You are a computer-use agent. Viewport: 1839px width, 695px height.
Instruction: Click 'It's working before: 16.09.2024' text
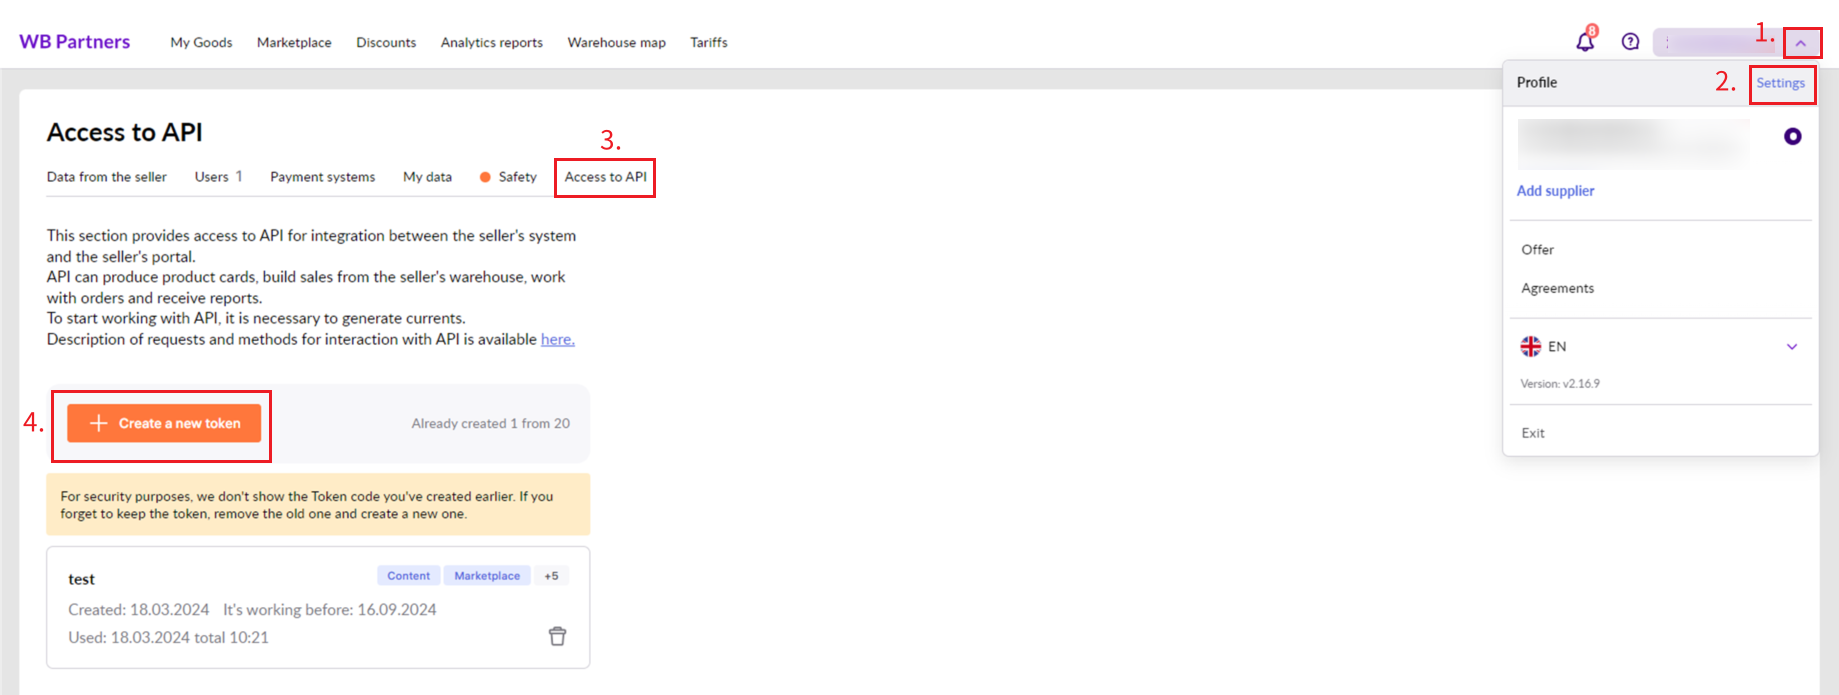[x=330, y=610]
